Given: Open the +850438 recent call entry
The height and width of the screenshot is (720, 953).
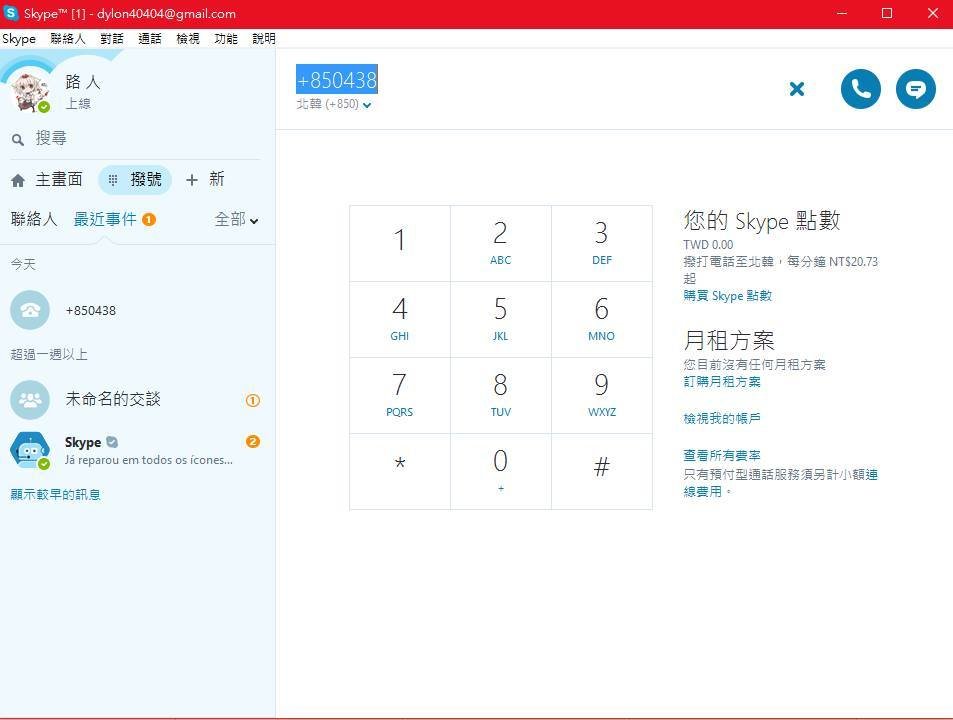Looking at the screenshot, I should [137, 310].
